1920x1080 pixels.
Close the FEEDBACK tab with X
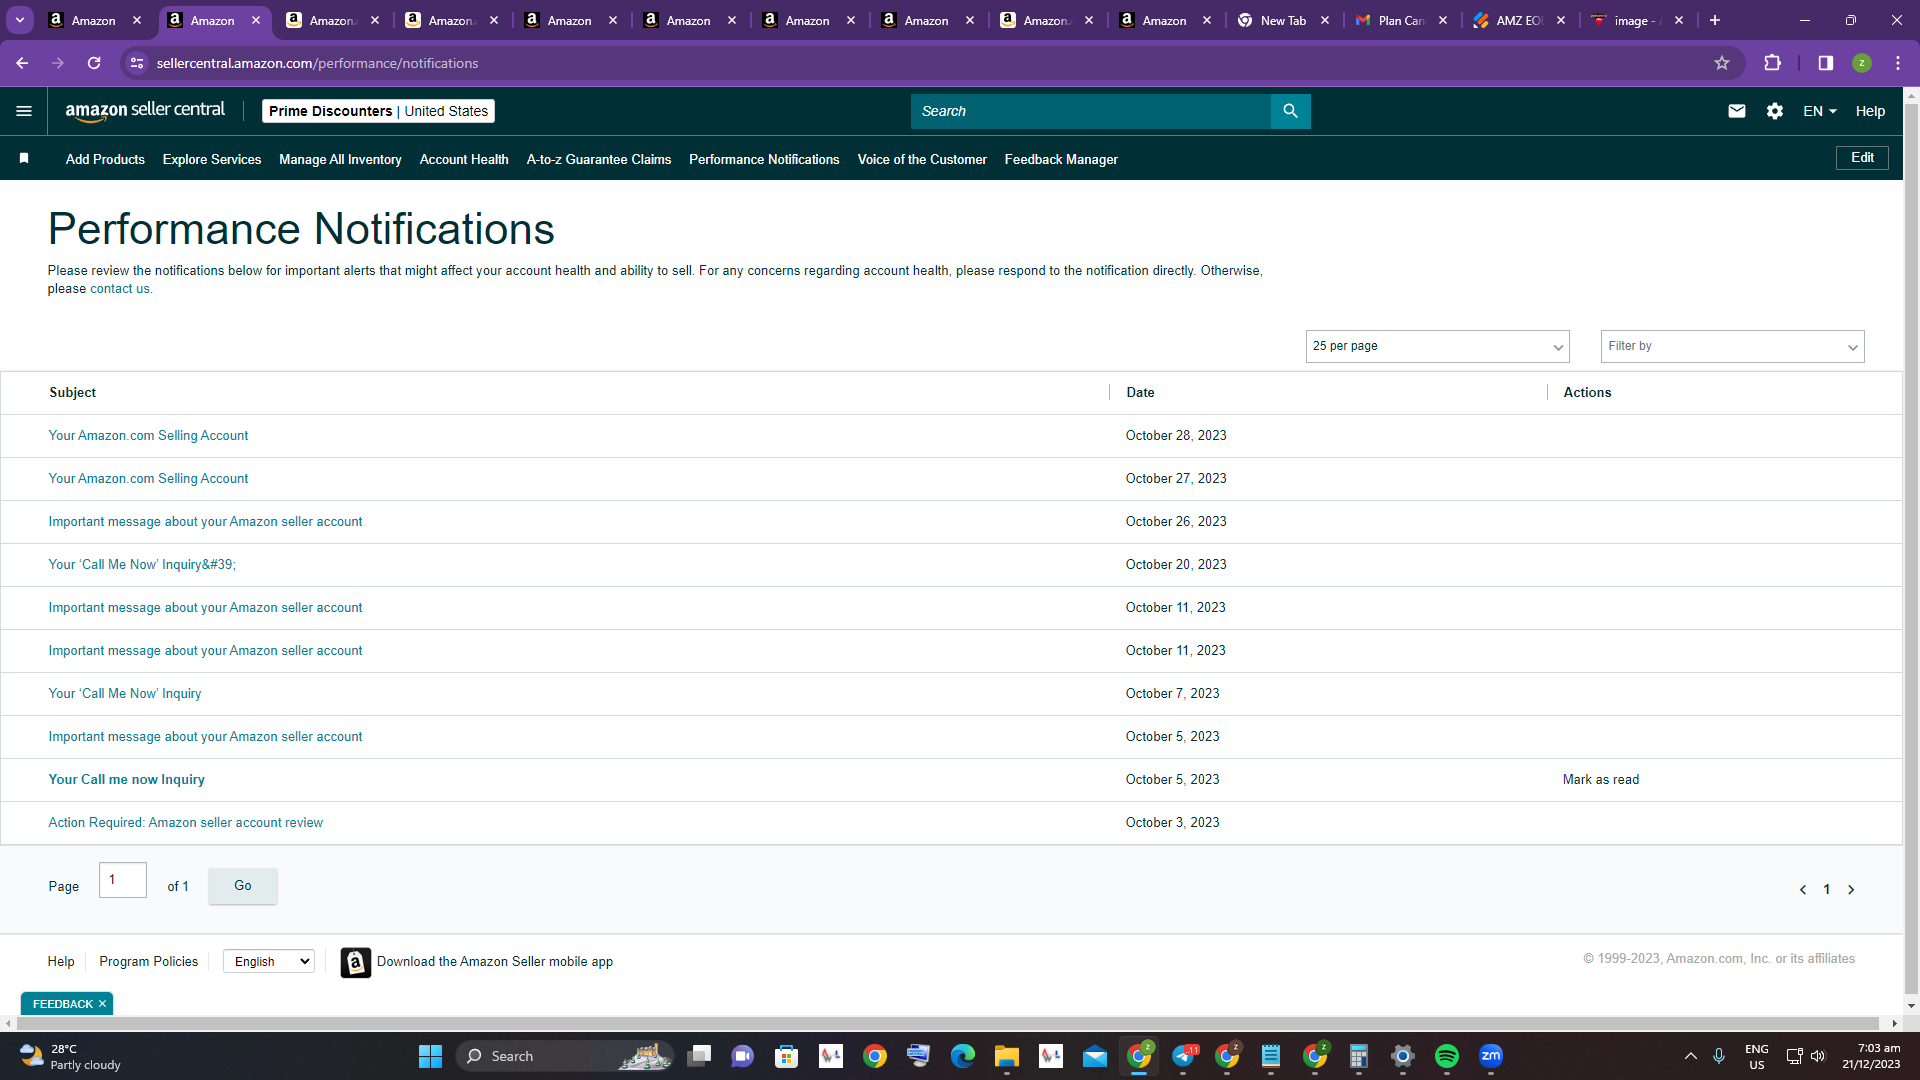coord(102,1004)
